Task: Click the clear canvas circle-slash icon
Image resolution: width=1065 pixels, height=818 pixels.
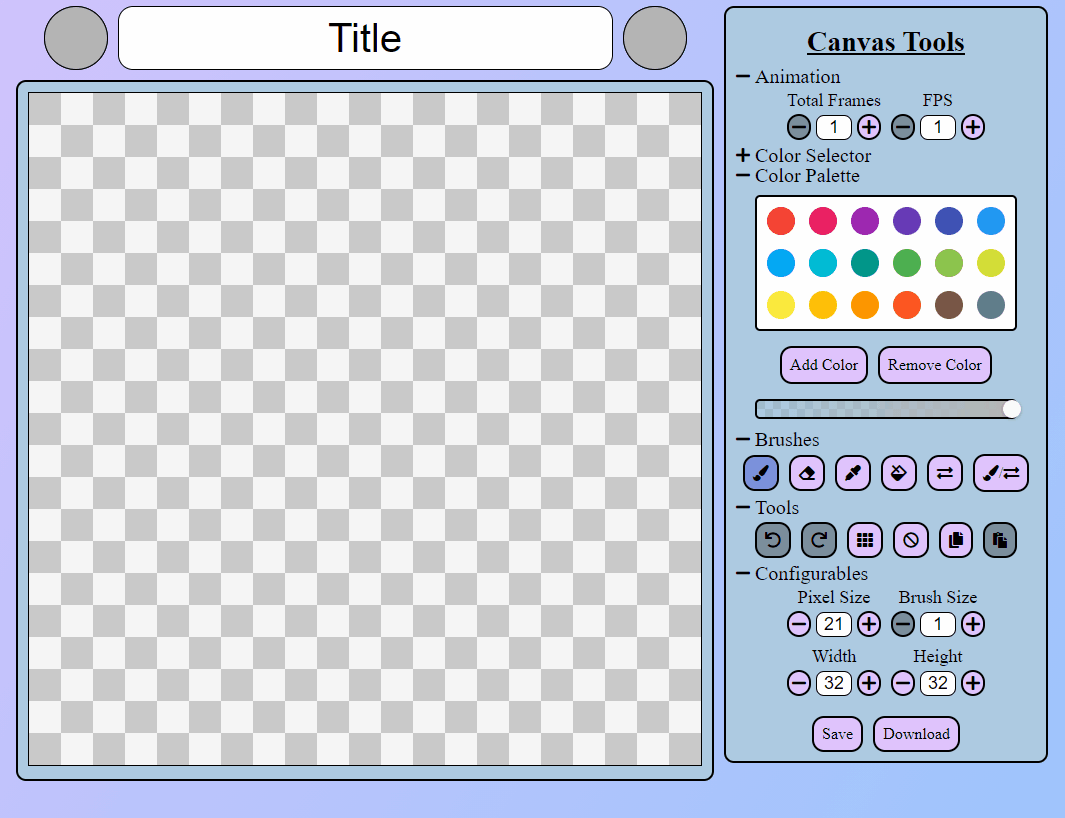Action: (x=911, y=540)
